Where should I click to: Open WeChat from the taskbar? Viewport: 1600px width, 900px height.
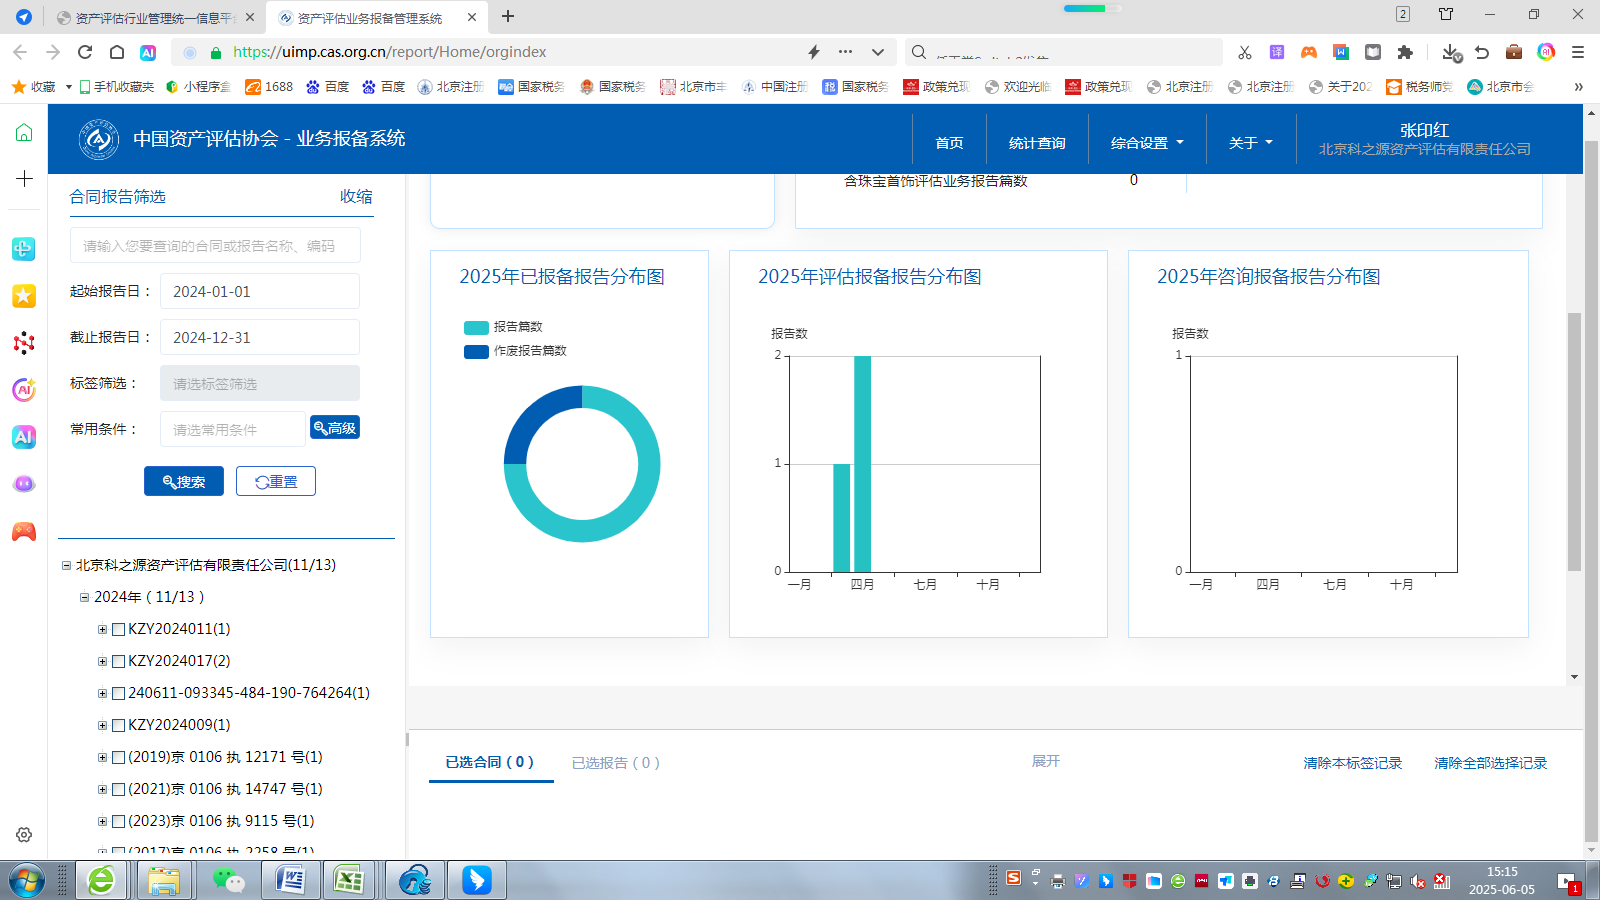(228, 880)
